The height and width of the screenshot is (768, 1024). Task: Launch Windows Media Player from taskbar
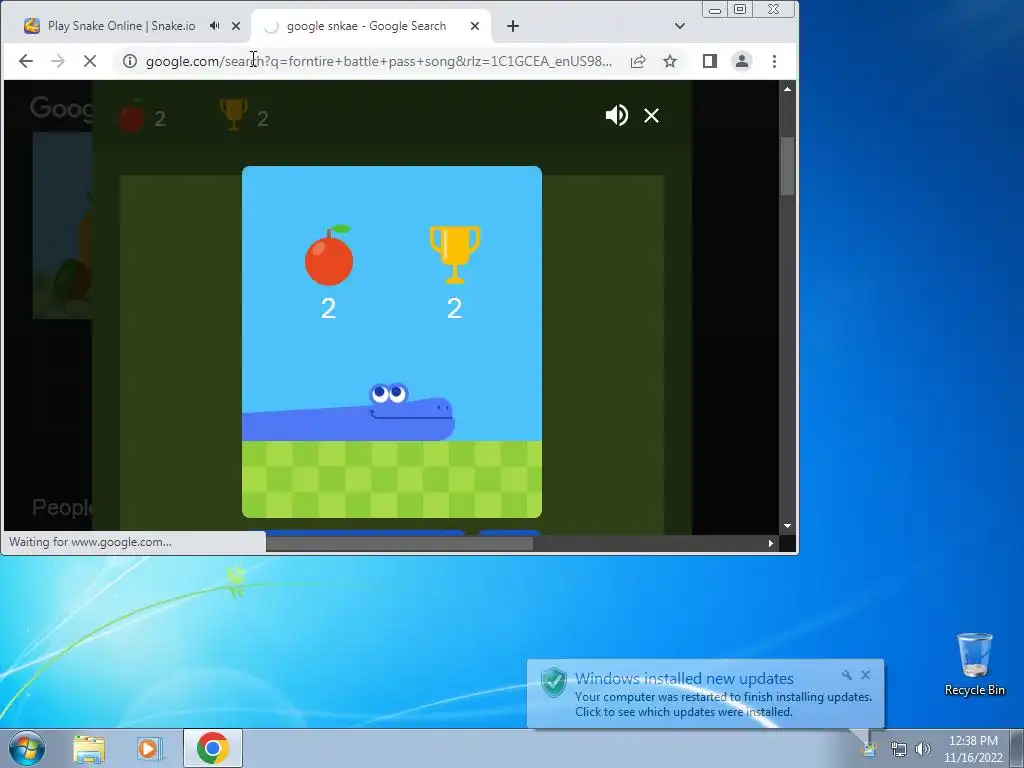(149, 749)
